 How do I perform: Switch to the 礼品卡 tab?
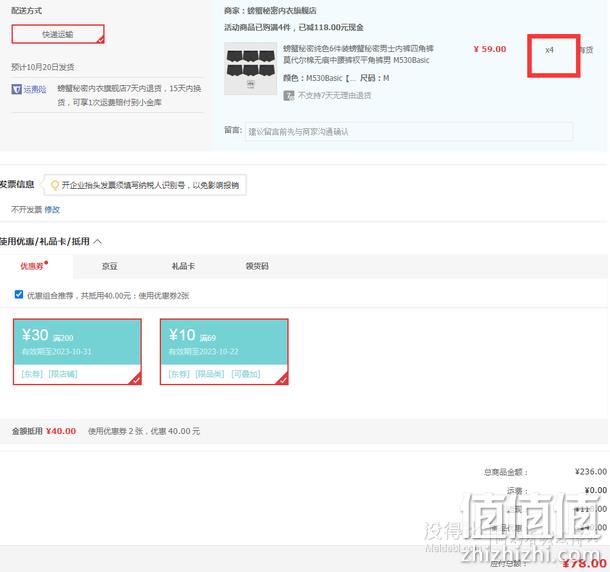click(x=183, y=266)
